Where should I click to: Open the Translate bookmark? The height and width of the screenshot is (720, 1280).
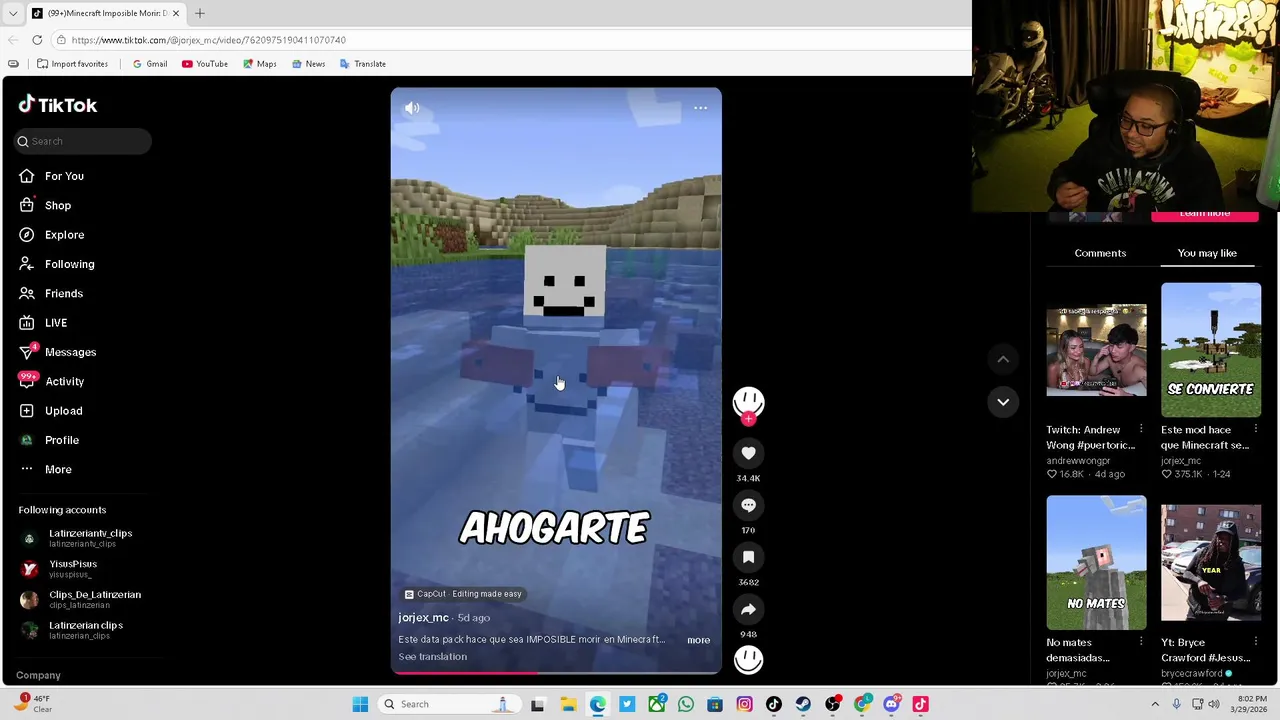click(363, 64)
